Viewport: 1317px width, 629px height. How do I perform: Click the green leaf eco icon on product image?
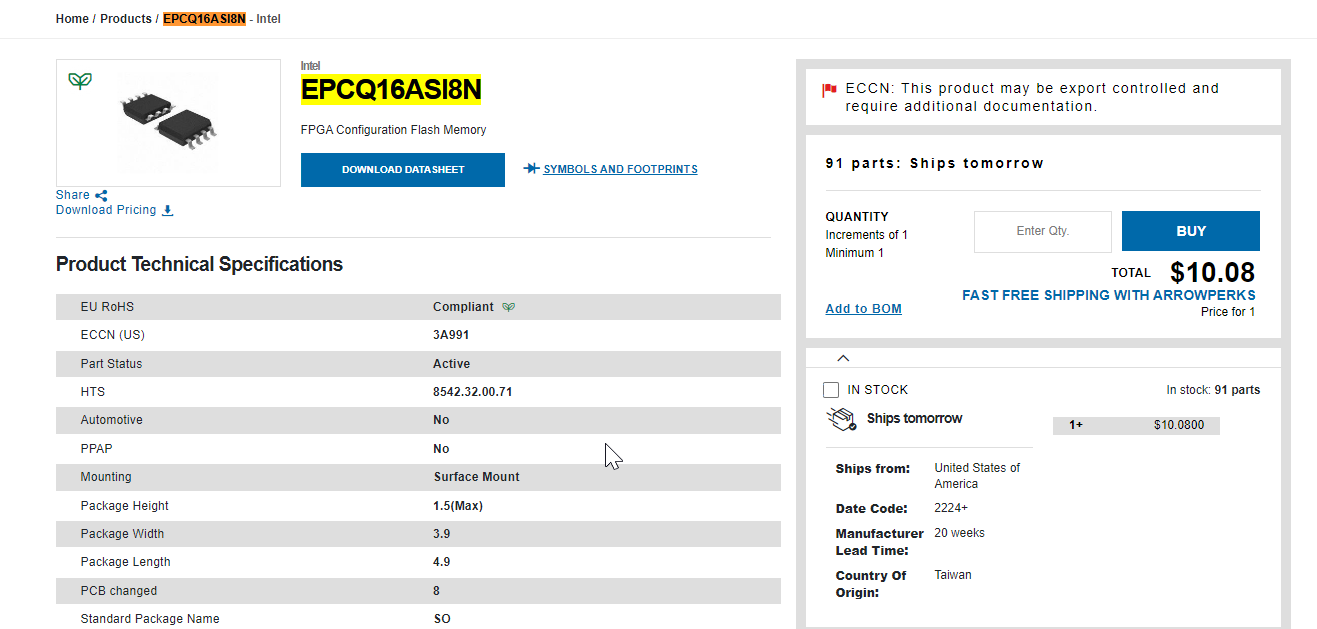click(80, 81)
